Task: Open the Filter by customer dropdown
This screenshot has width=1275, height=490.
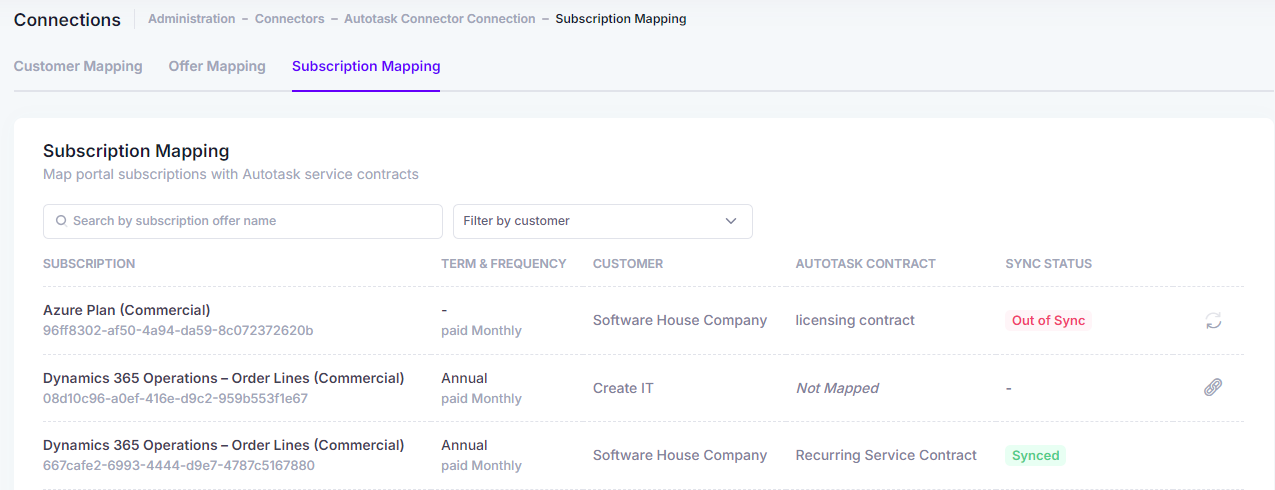Action: (x=603, y=221)
